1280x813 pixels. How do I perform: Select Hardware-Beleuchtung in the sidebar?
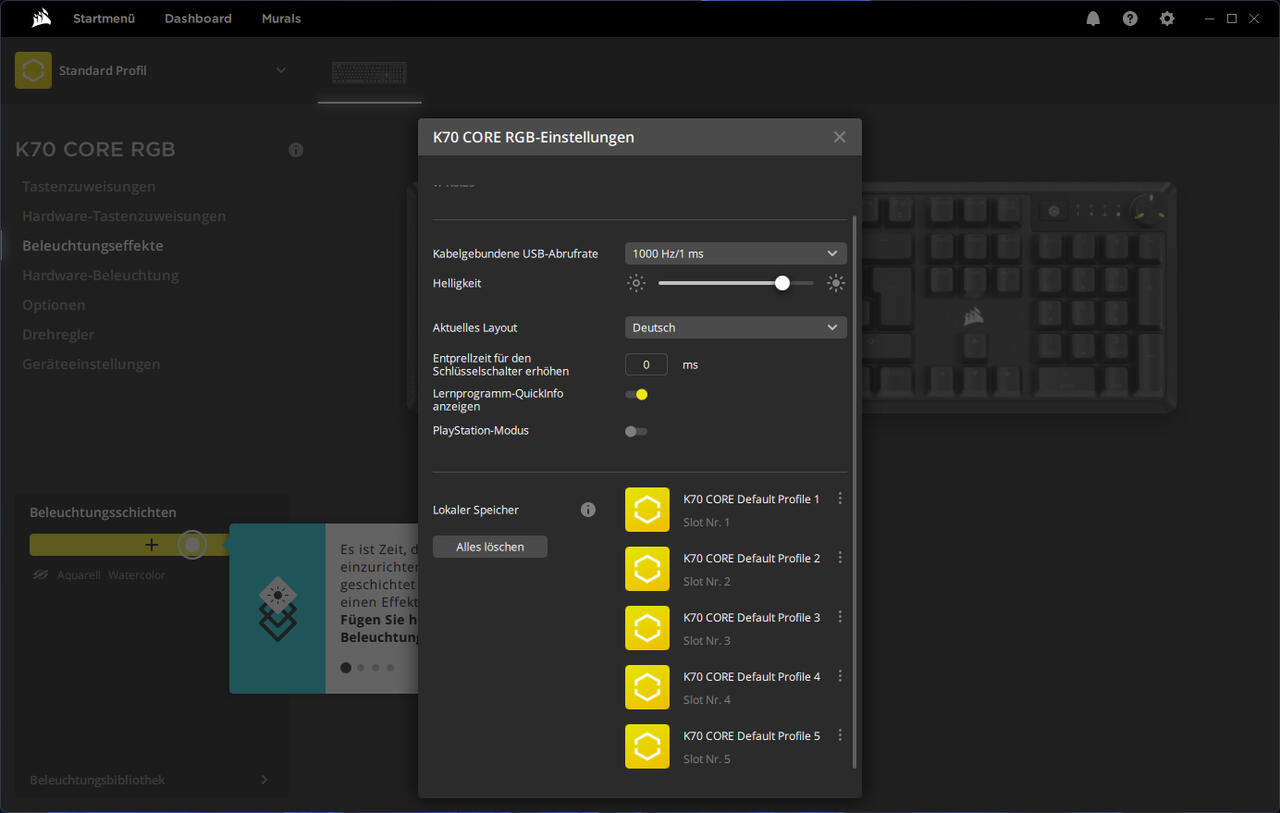[x=101, y=275]
